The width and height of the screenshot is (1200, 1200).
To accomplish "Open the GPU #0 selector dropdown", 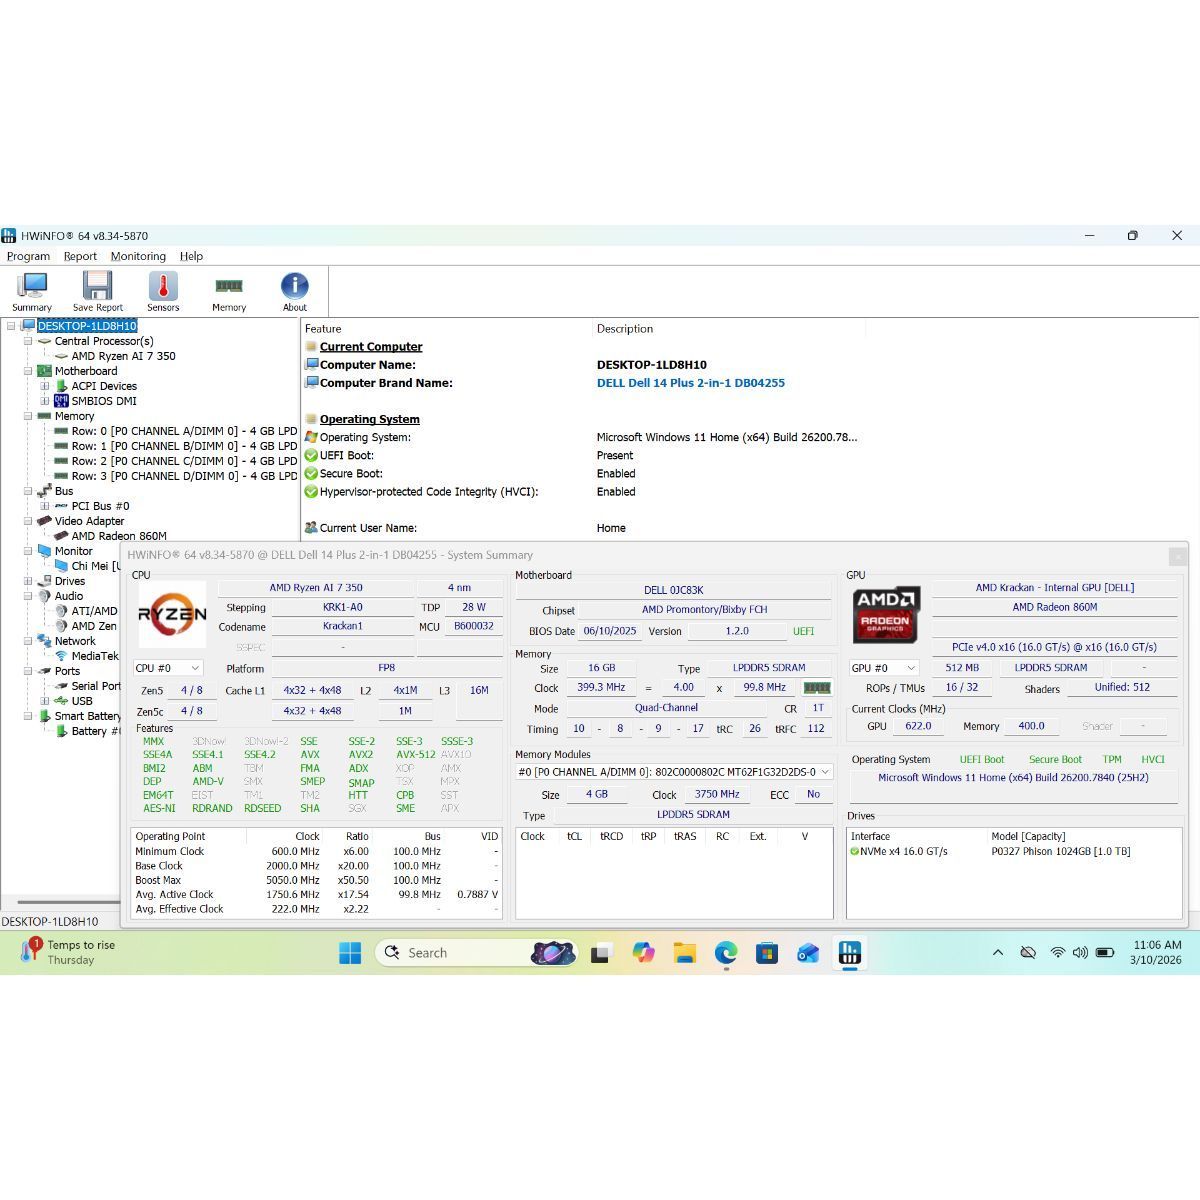I will click(884, 668).
